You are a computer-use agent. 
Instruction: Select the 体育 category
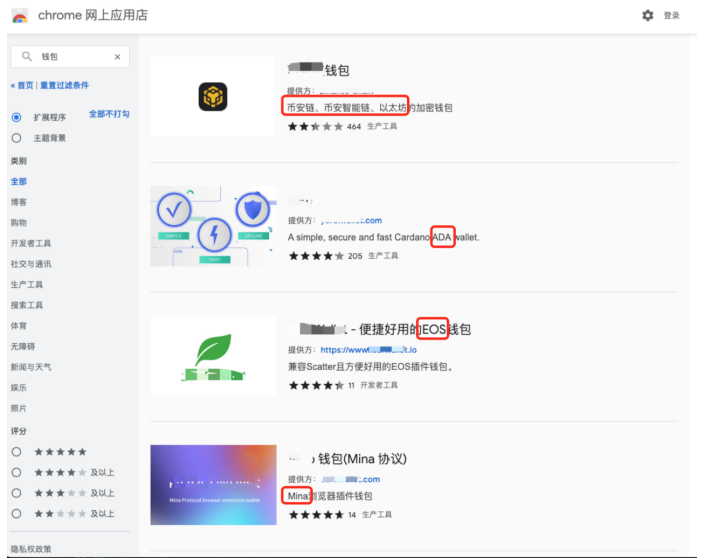click(19, 326)
